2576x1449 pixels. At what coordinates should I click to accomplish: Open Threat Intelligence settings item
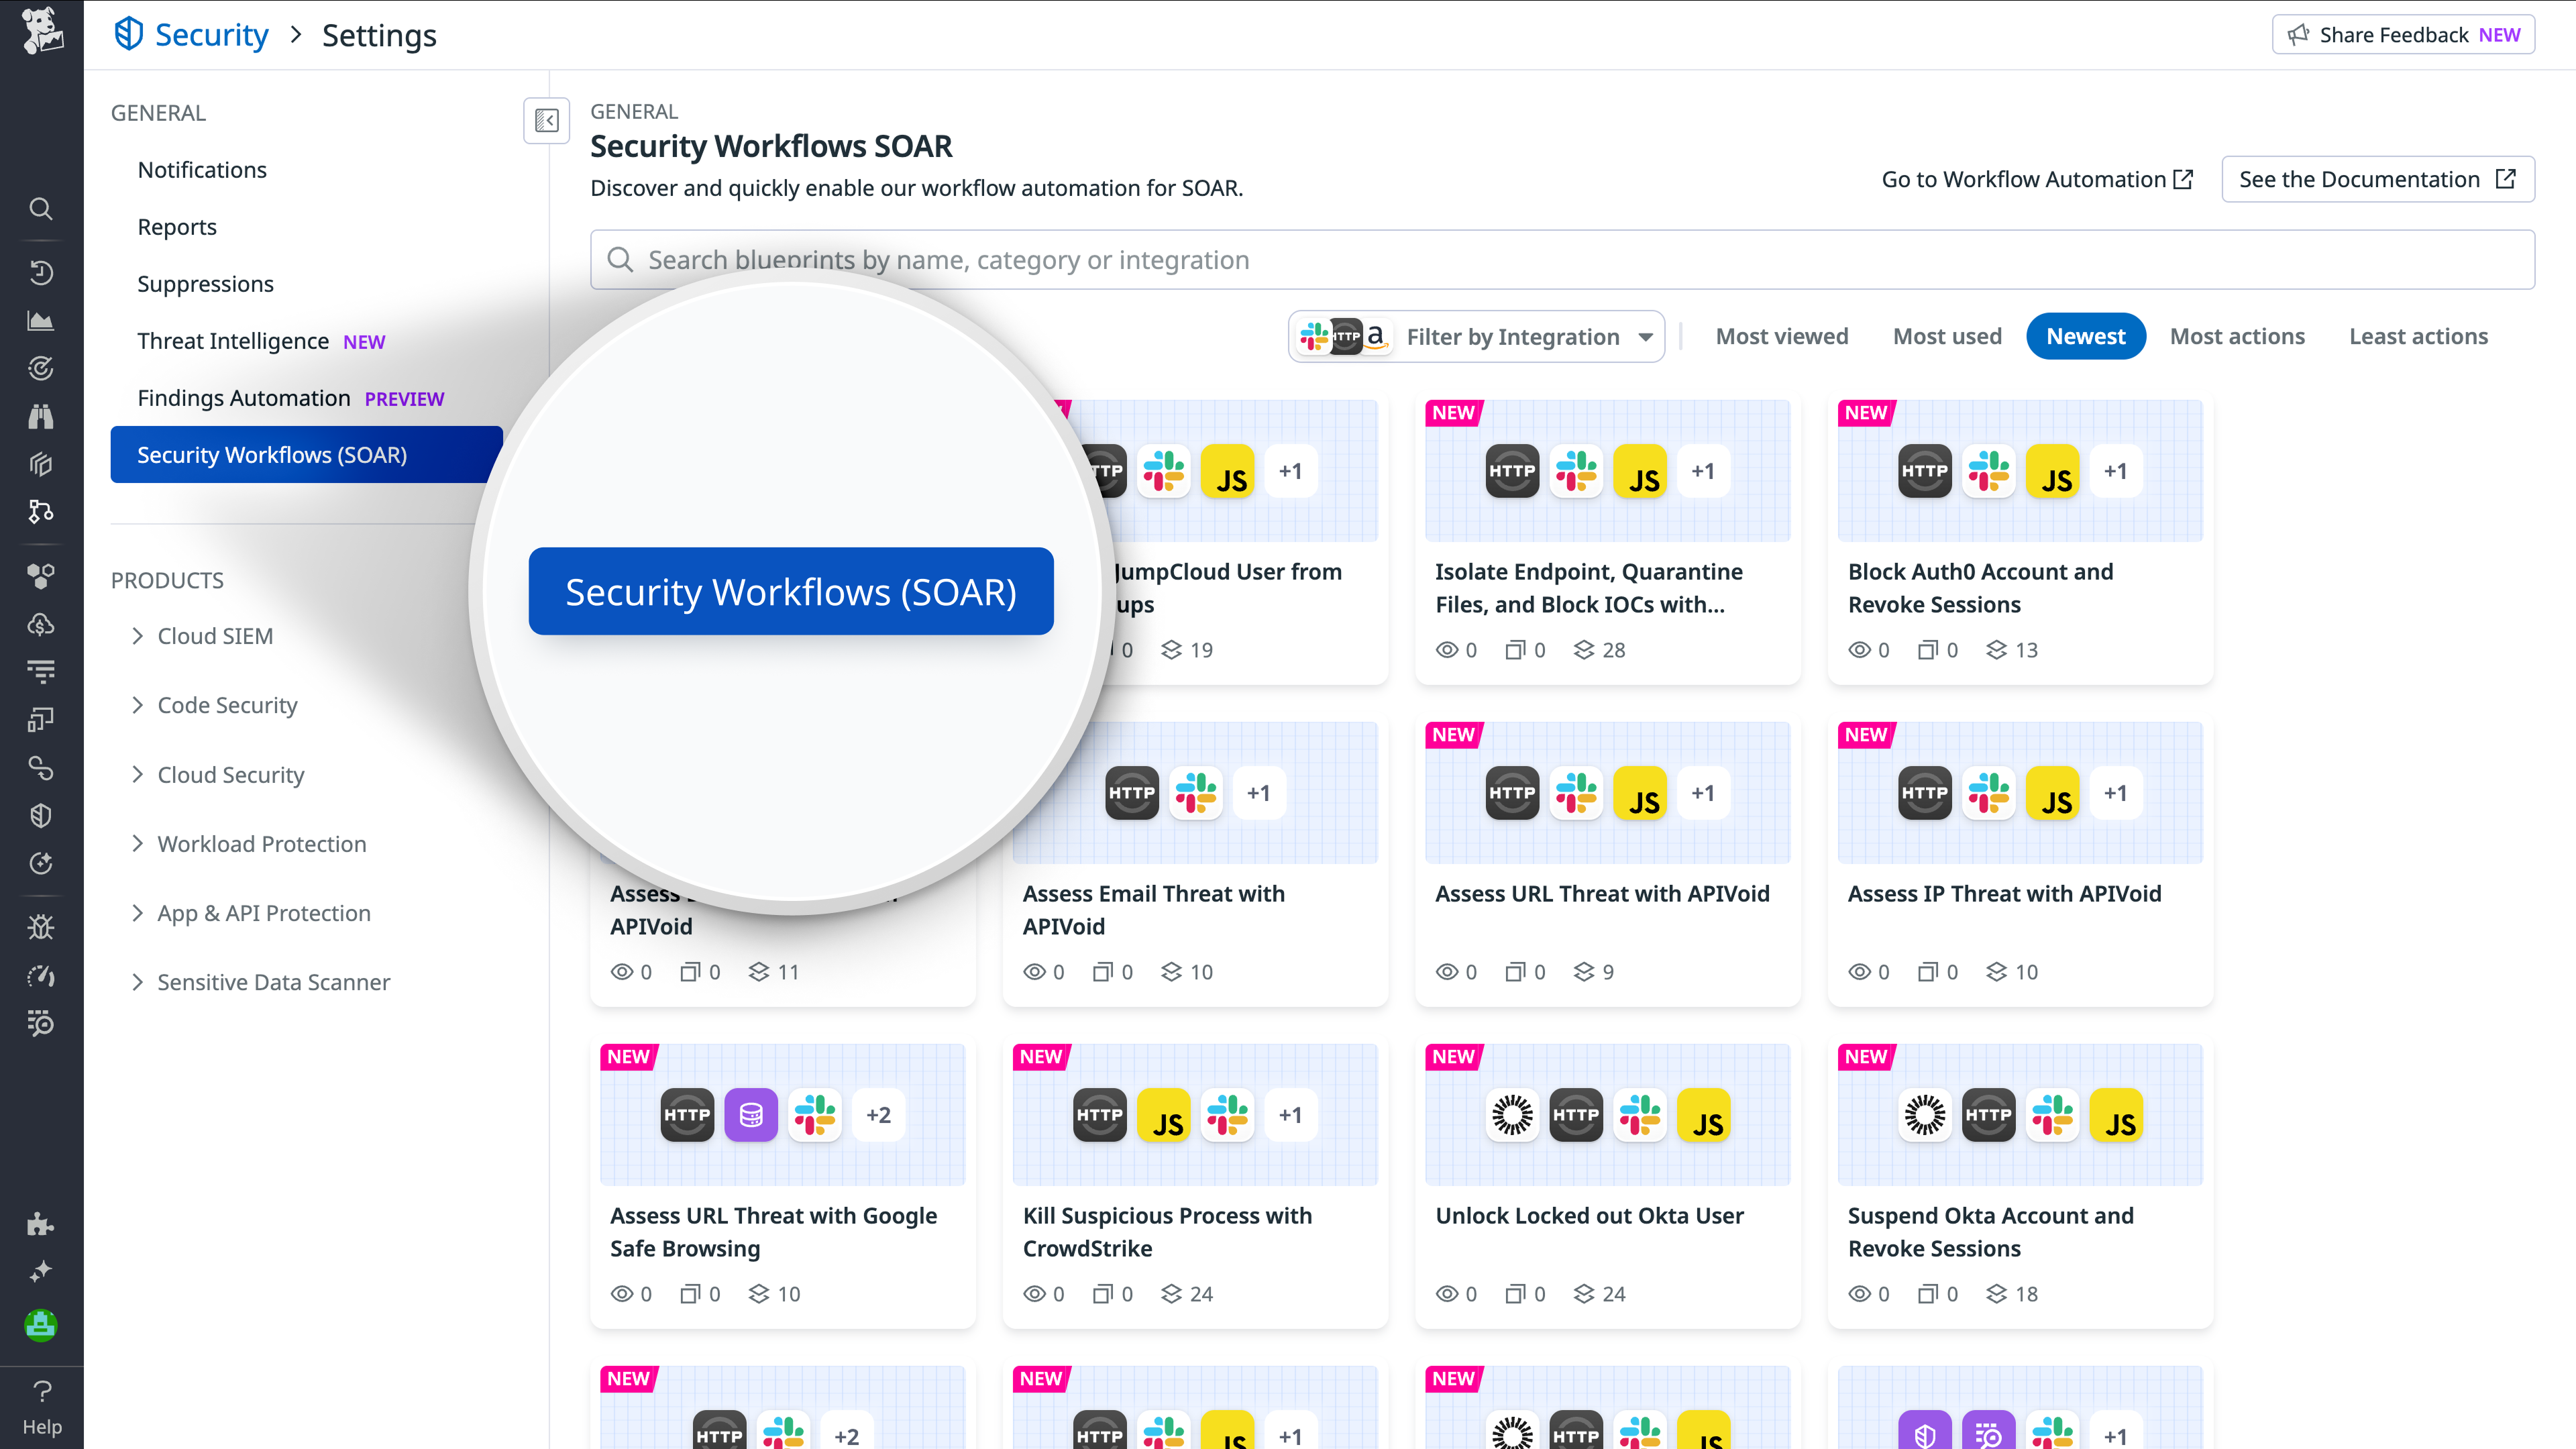tap(233, 341)
